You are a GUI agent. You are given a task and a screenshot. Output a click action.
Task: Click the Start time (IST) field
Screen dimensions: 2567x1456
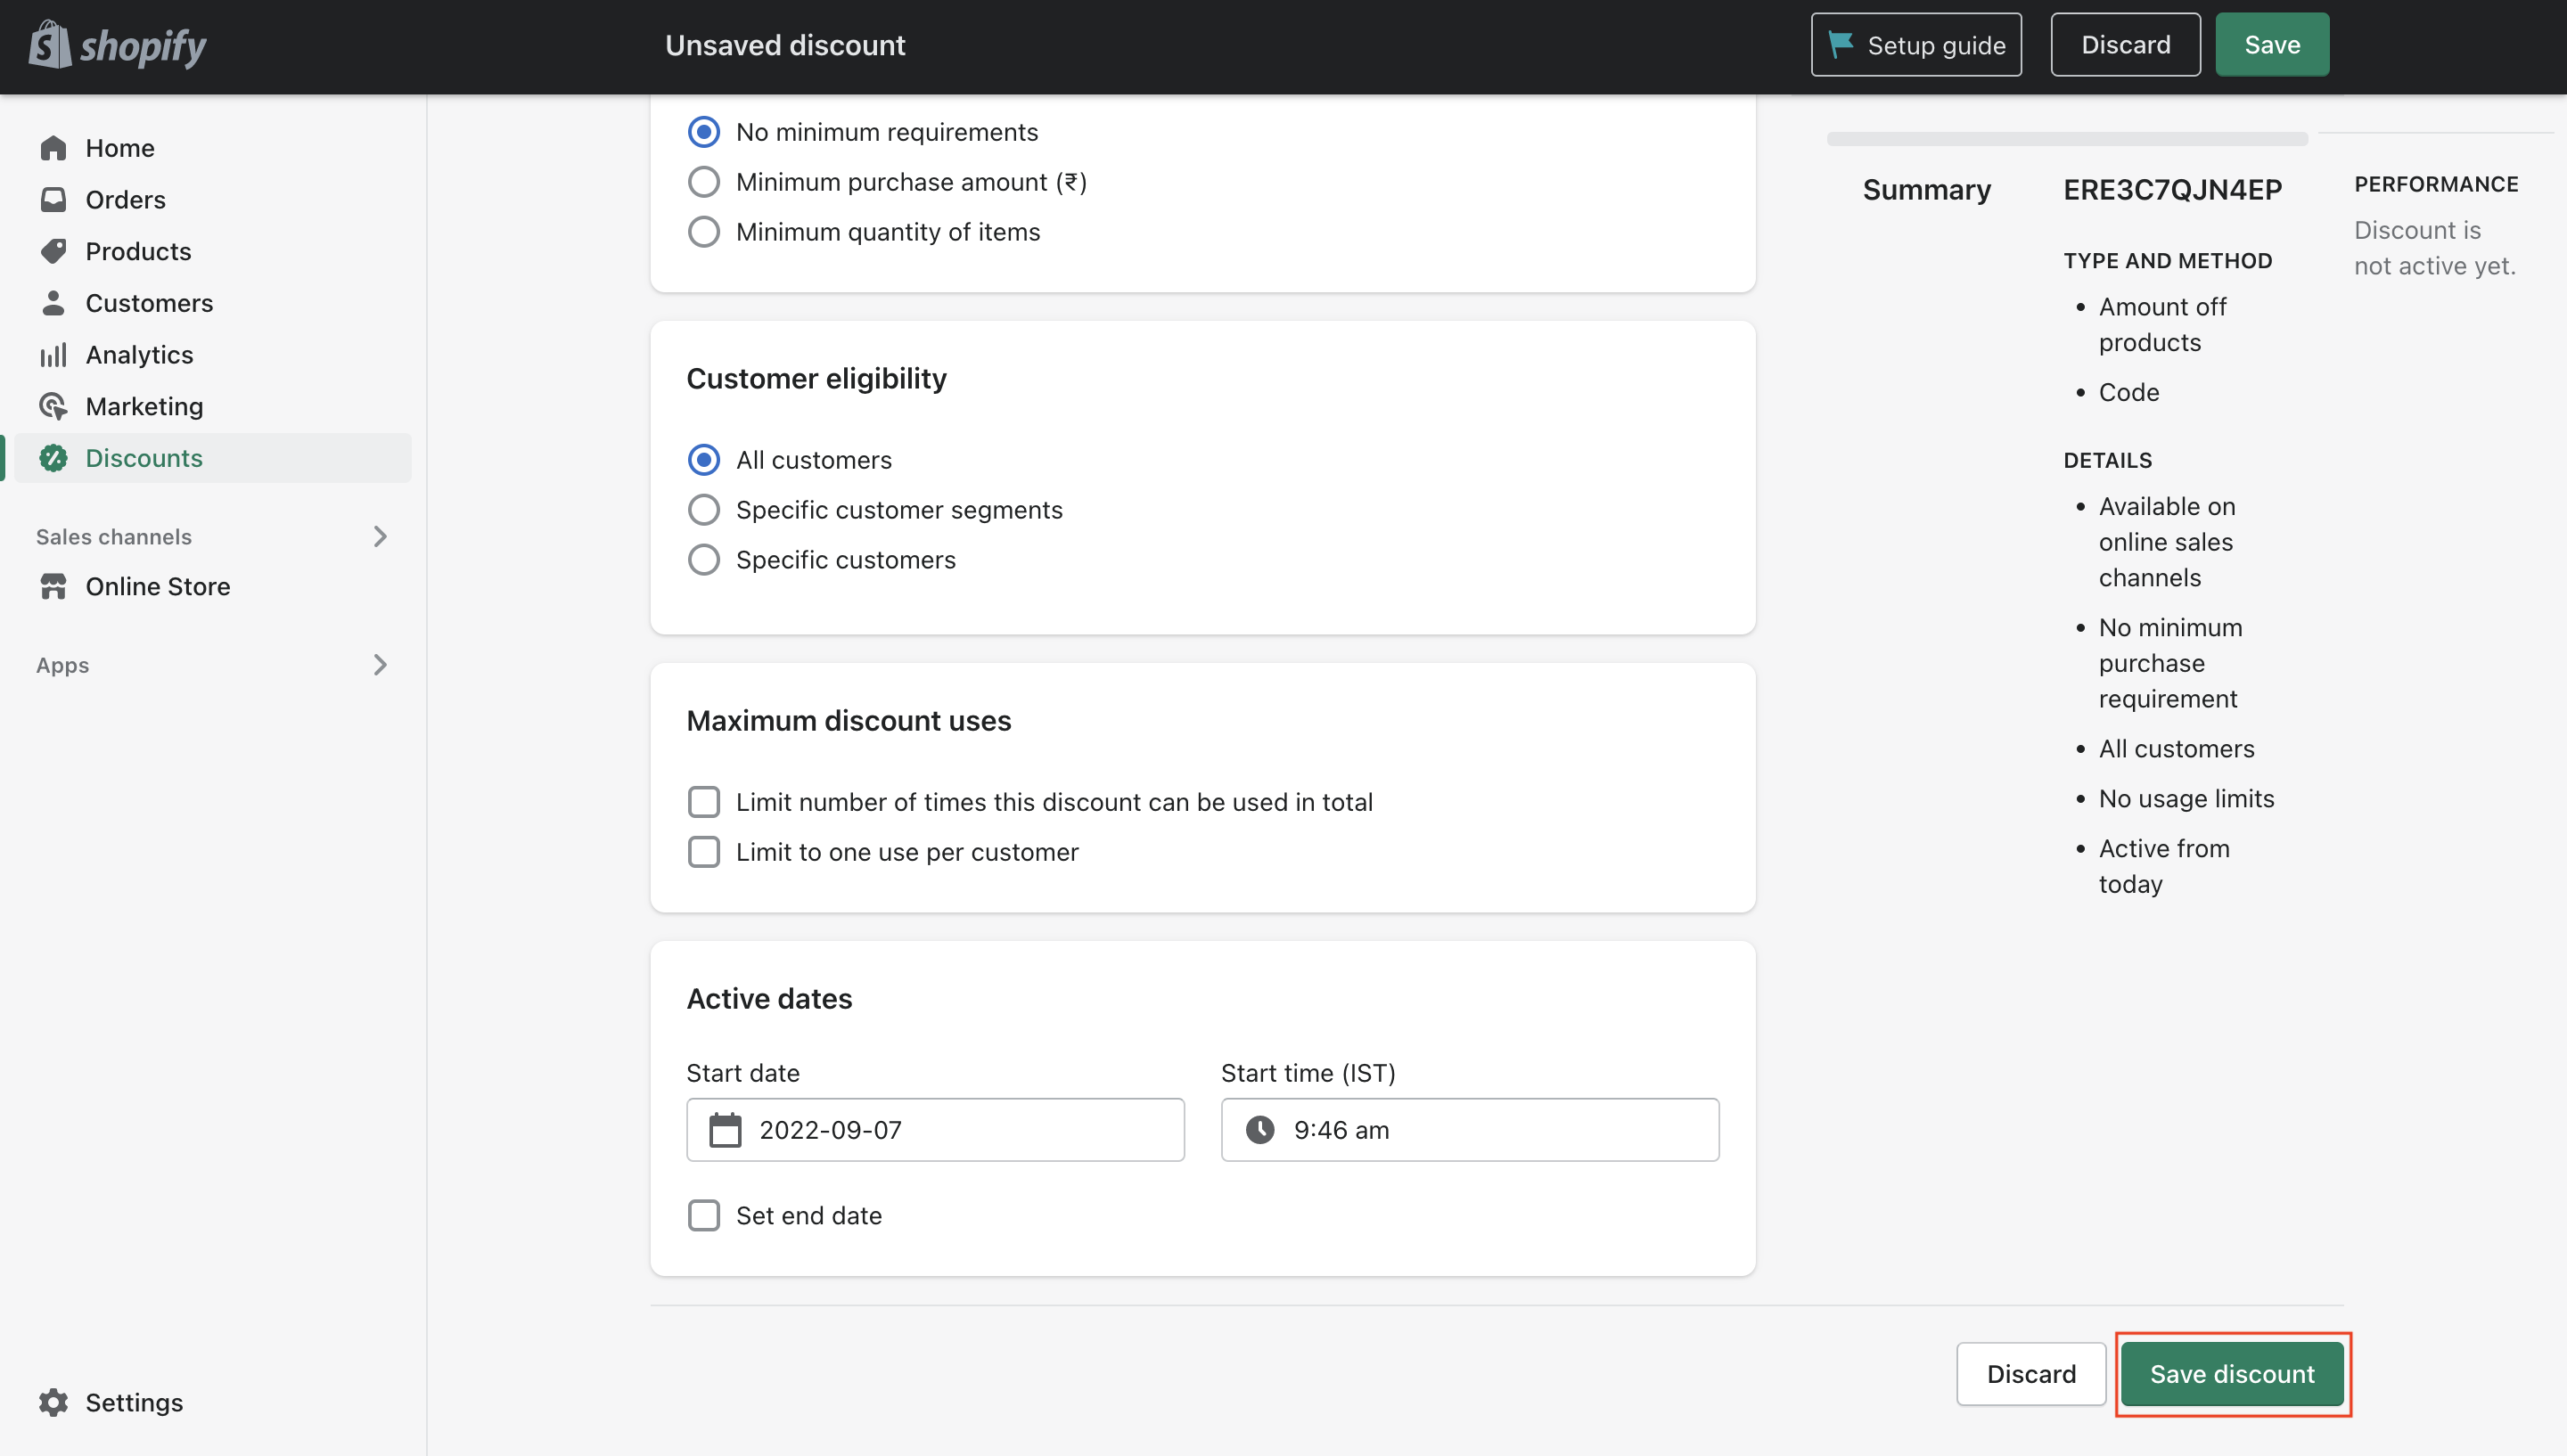pos(1470,1130)
